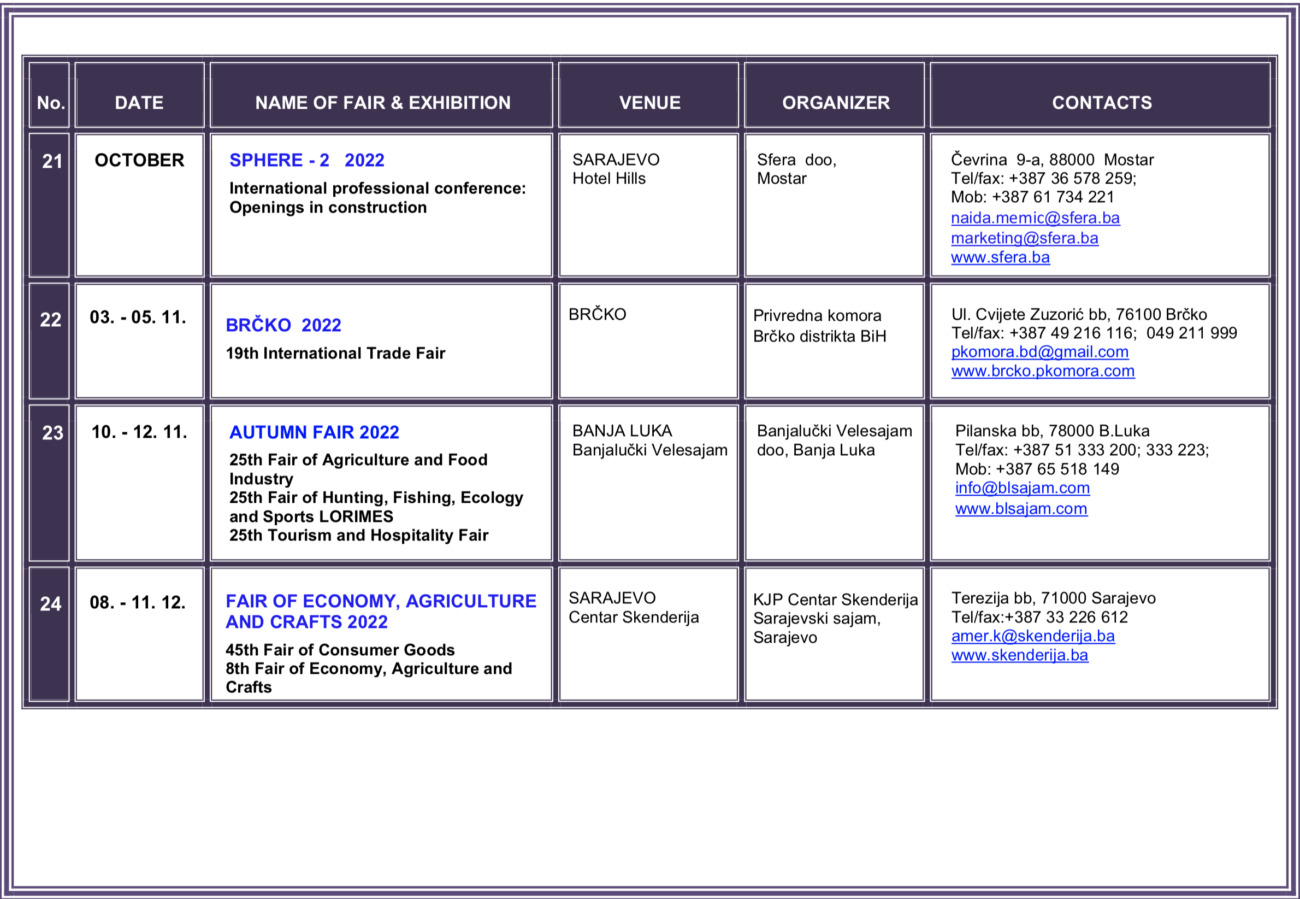Click the SPHERE - 2 2022 title

point(307,160)
